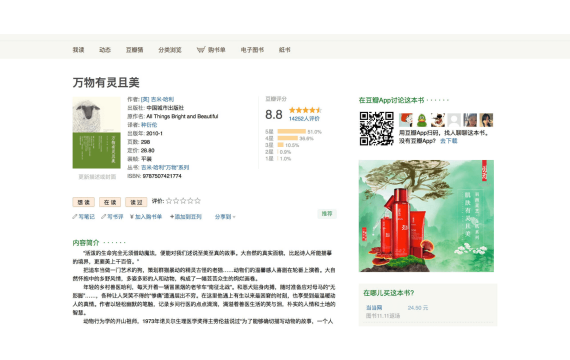Click the 在哪儿买这本书? heading
Image resolution: width=570 pixels, height=360 pixels.
coord(389,293)
